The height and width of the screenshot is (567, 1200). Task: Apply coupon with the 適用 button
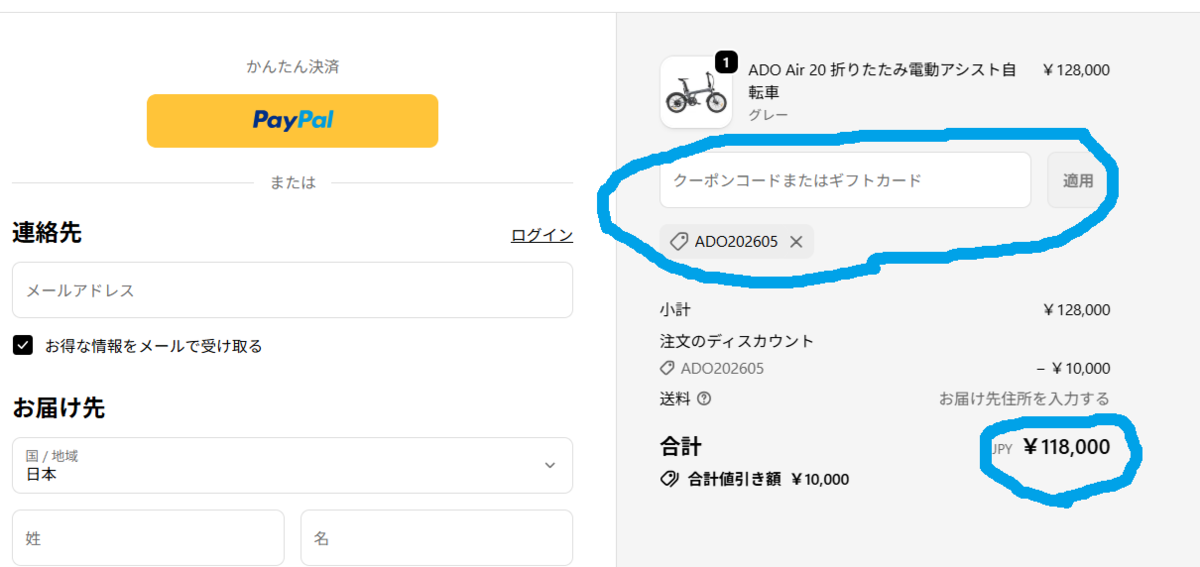click(1078, 180)
